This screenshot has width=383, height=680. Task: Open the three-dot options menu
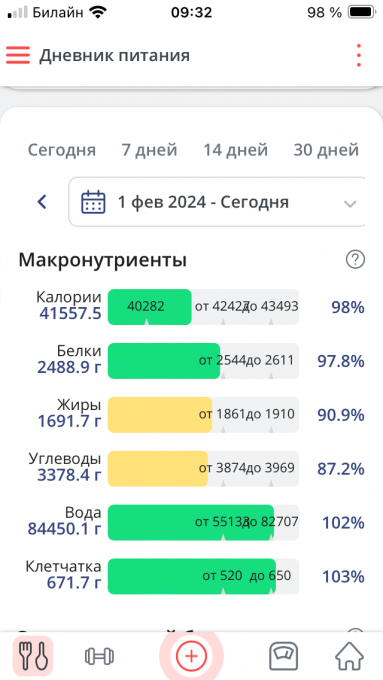tap(358, 56)
